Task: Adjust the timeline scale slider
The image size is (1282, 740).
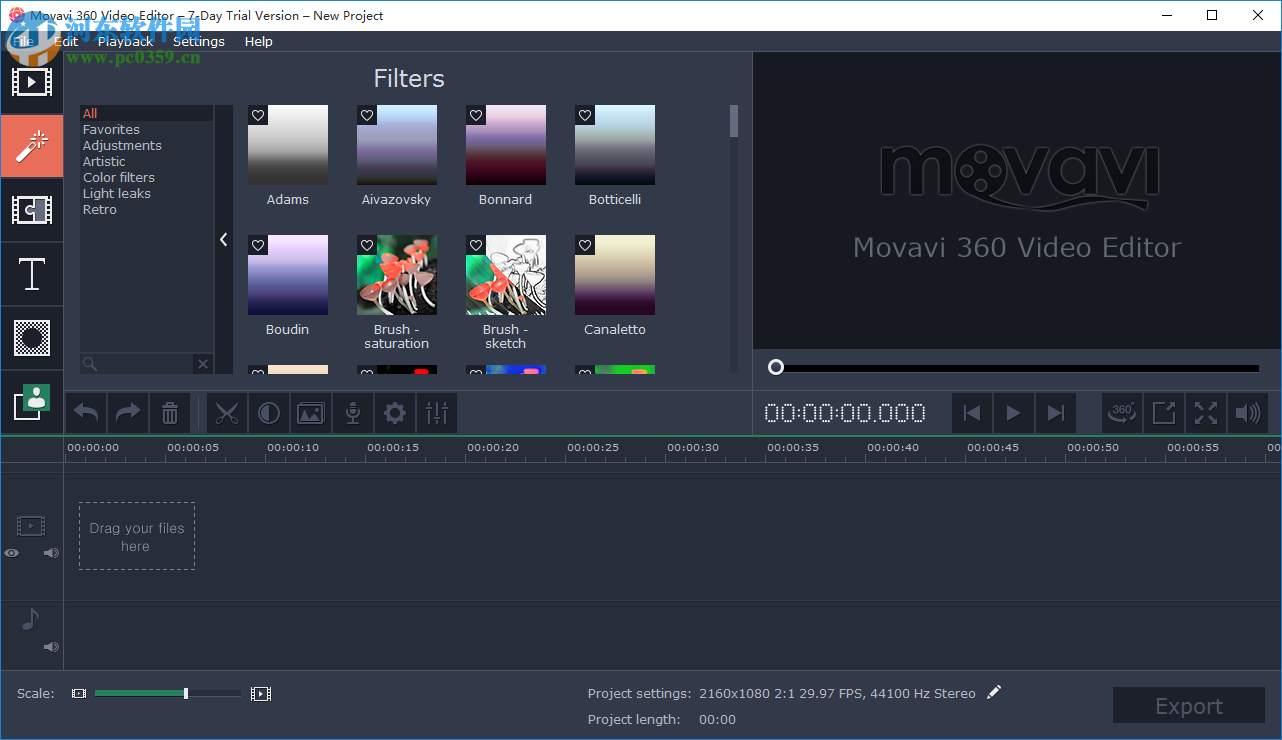Action: (185, 693)
